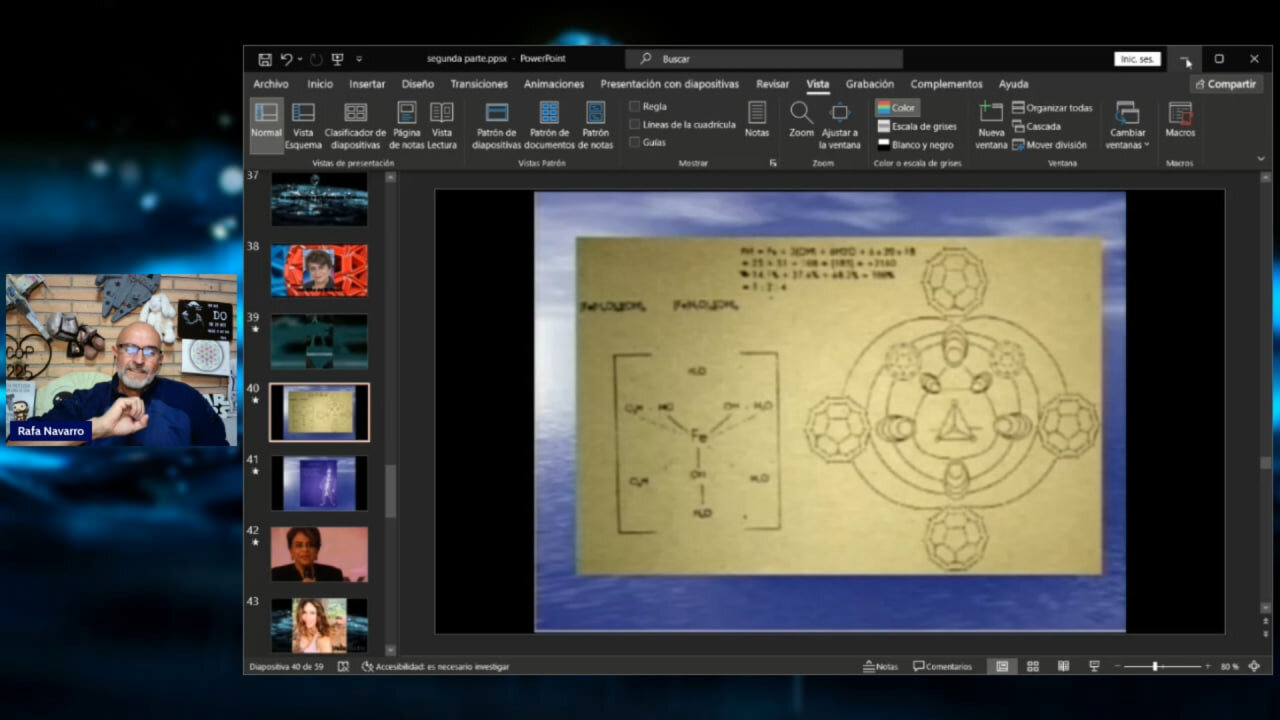Open the Animaciones tab
Image resolution: width=1280 pixels, height=720 pixels.
554,84
